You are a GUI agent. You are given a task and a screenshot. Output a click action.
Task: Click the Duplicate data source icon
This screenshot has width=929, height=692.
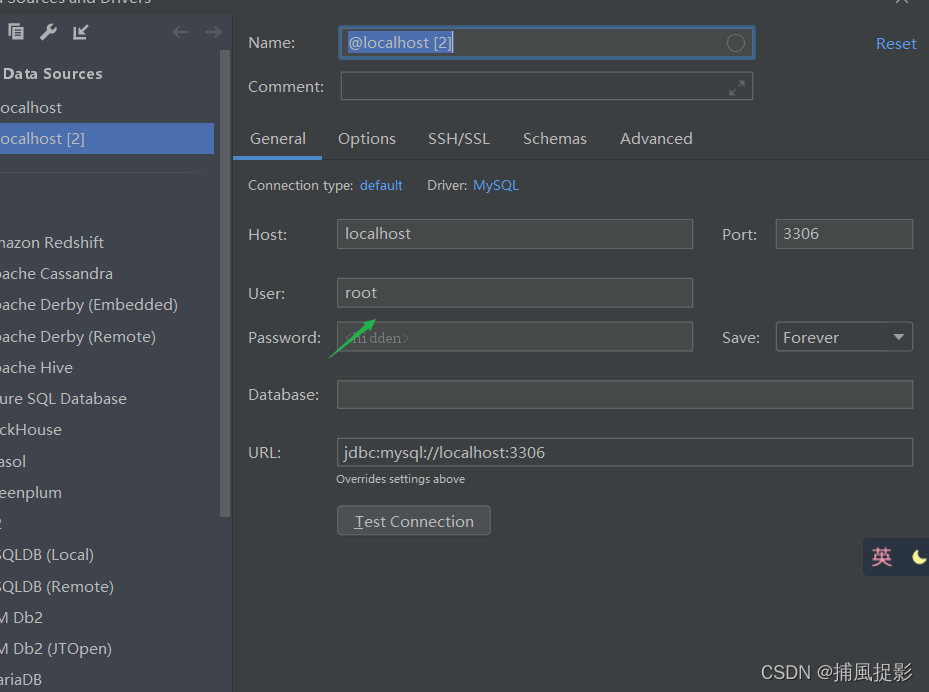tap(16, 31)
